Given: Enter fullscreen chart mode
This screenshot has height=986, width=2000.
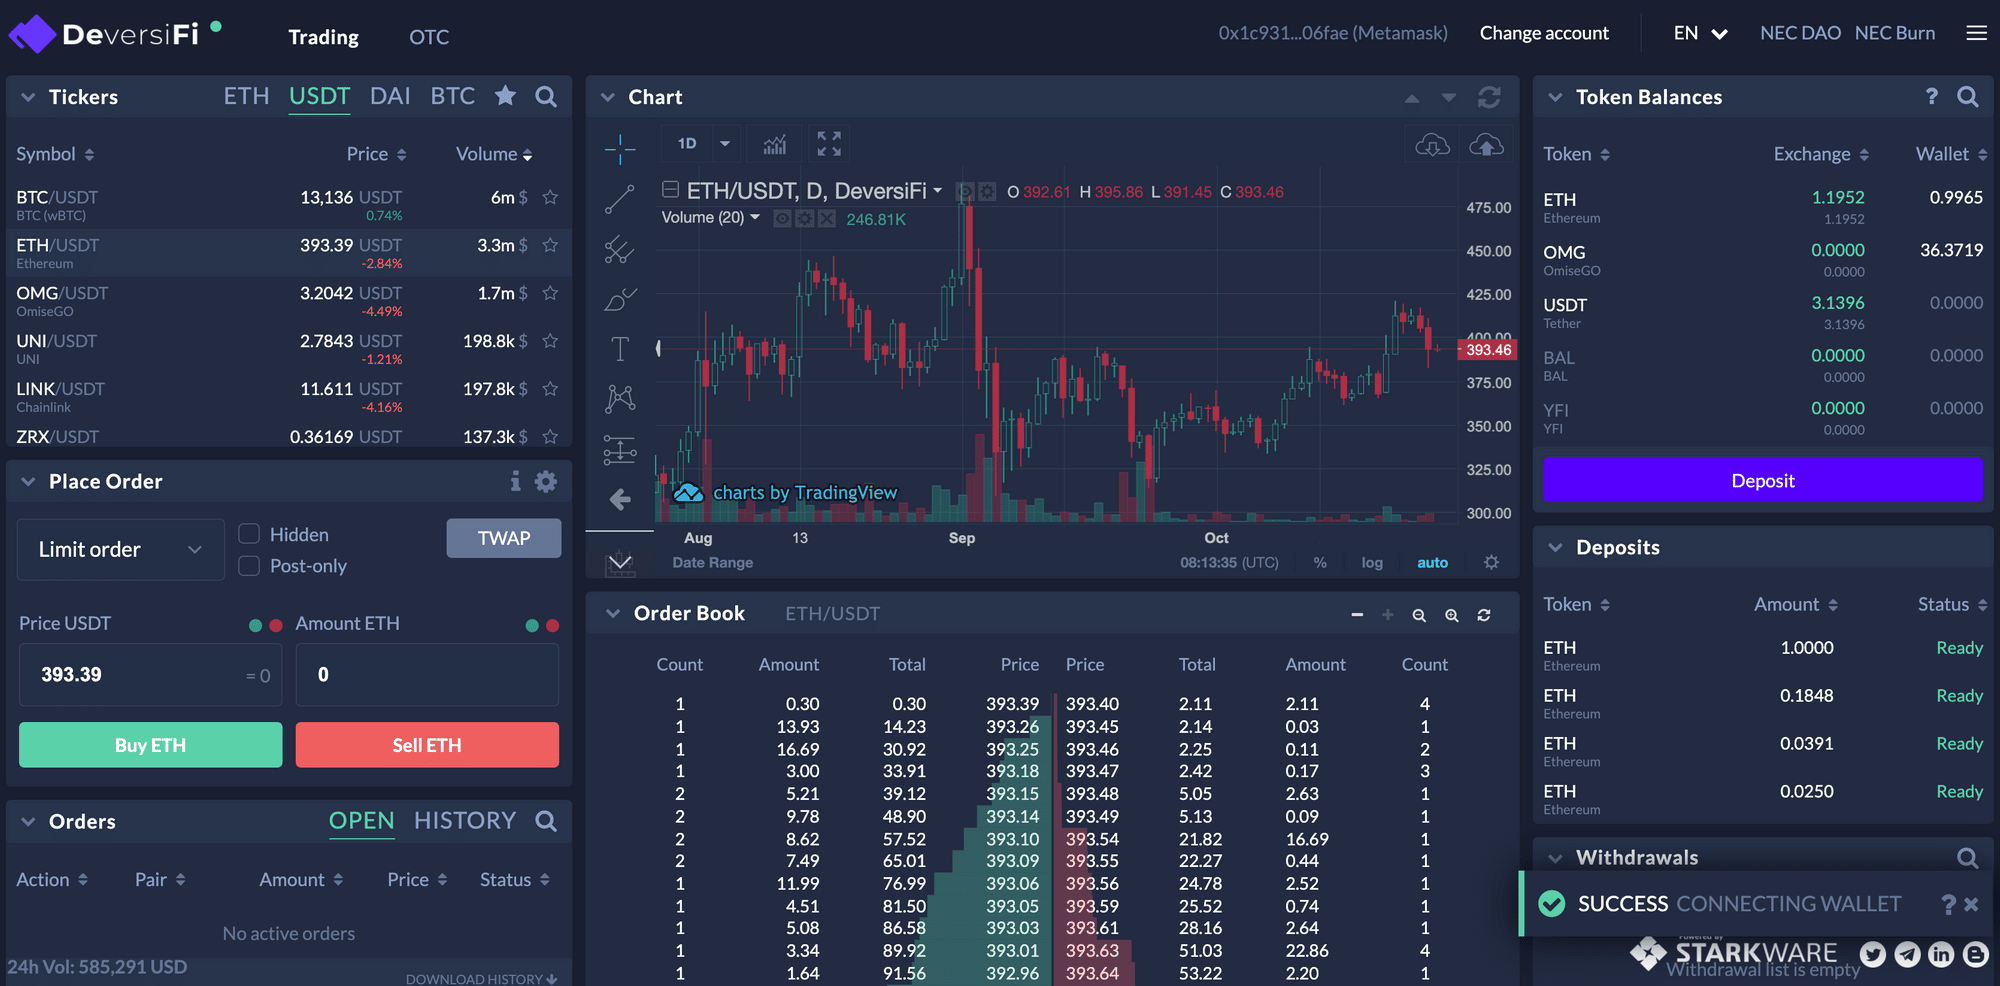Looking at the screenshot, I should 829,144.
